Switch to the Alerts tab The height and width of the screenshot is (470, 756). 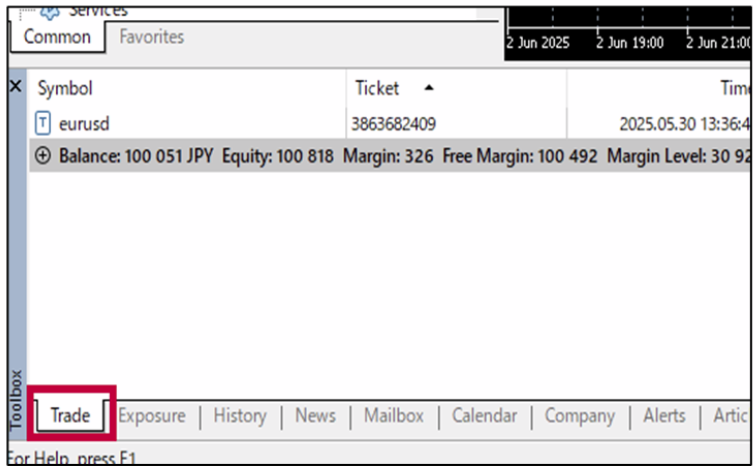(x=664, y=416)
